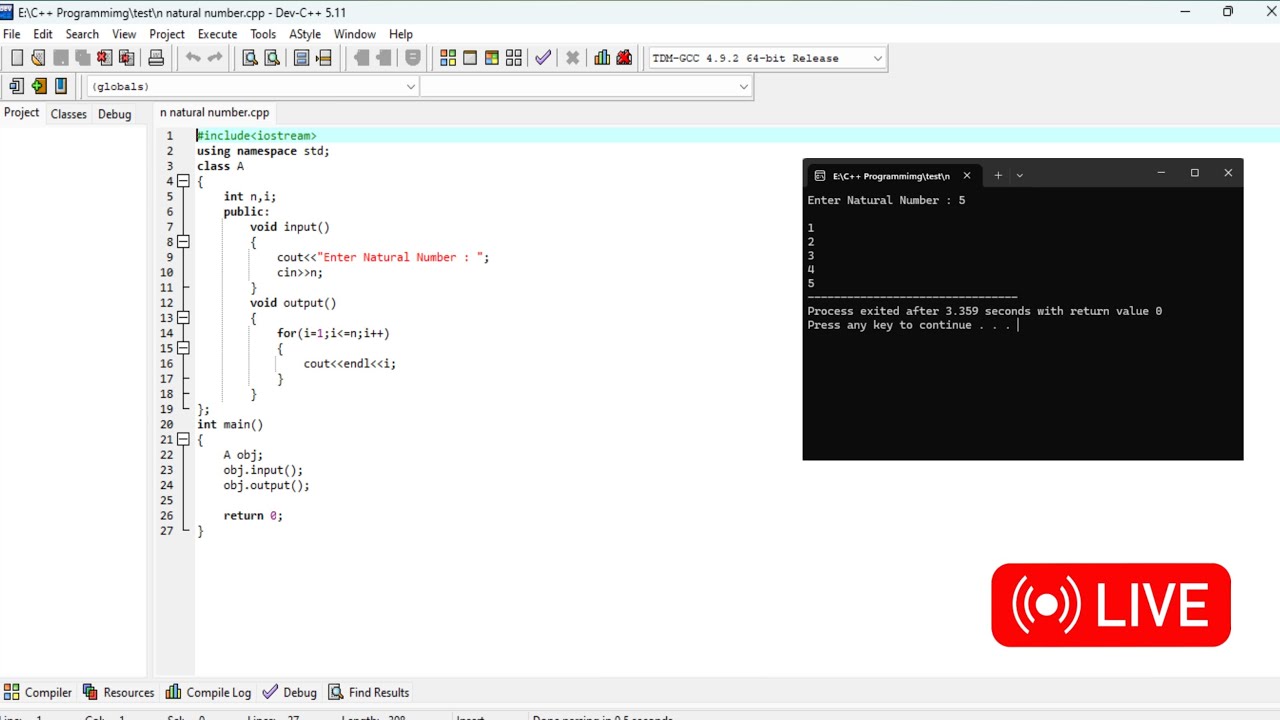Click the Stop Execution X icon
Screen dimensions: 1280x720
pos(572,58)
